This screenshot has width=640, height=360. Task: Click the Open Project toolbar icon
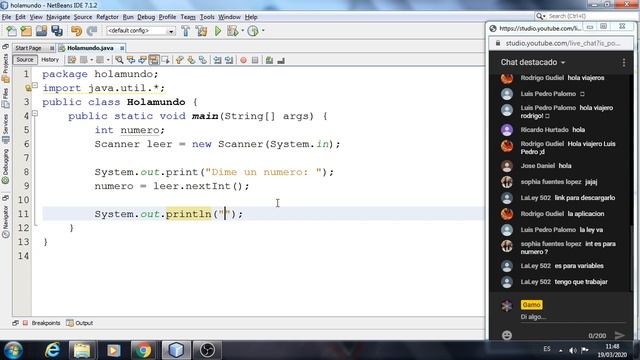click(x=41, y=31)
